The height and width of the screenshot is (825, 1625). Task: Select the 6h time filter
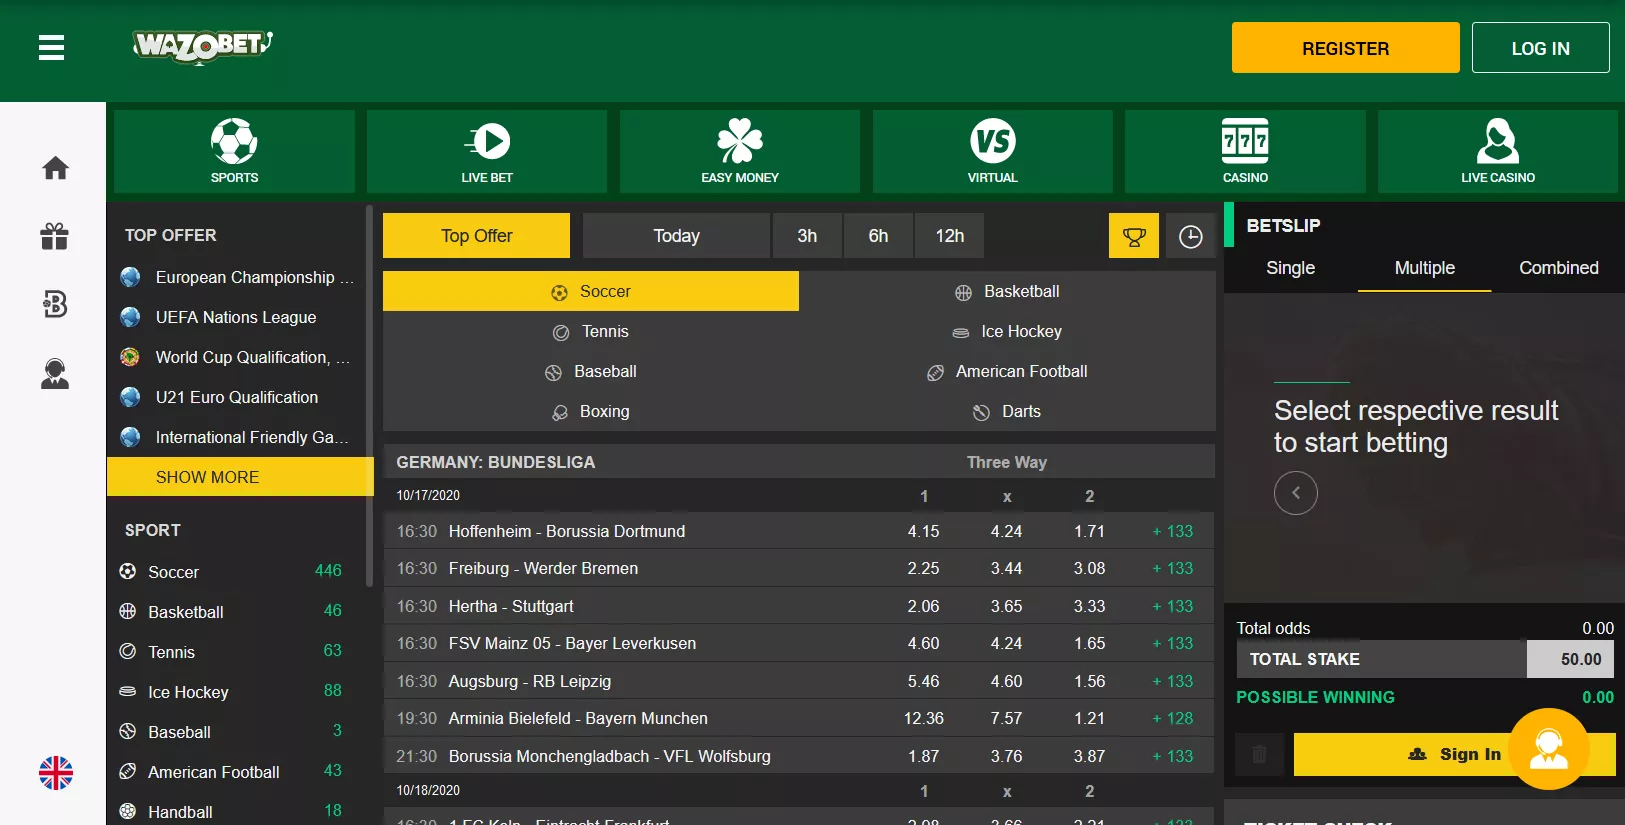coord(878,236)
